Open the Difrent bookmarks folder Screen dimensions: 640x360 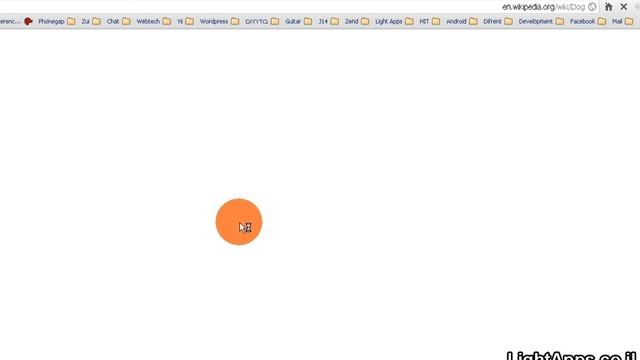(498, 21)
